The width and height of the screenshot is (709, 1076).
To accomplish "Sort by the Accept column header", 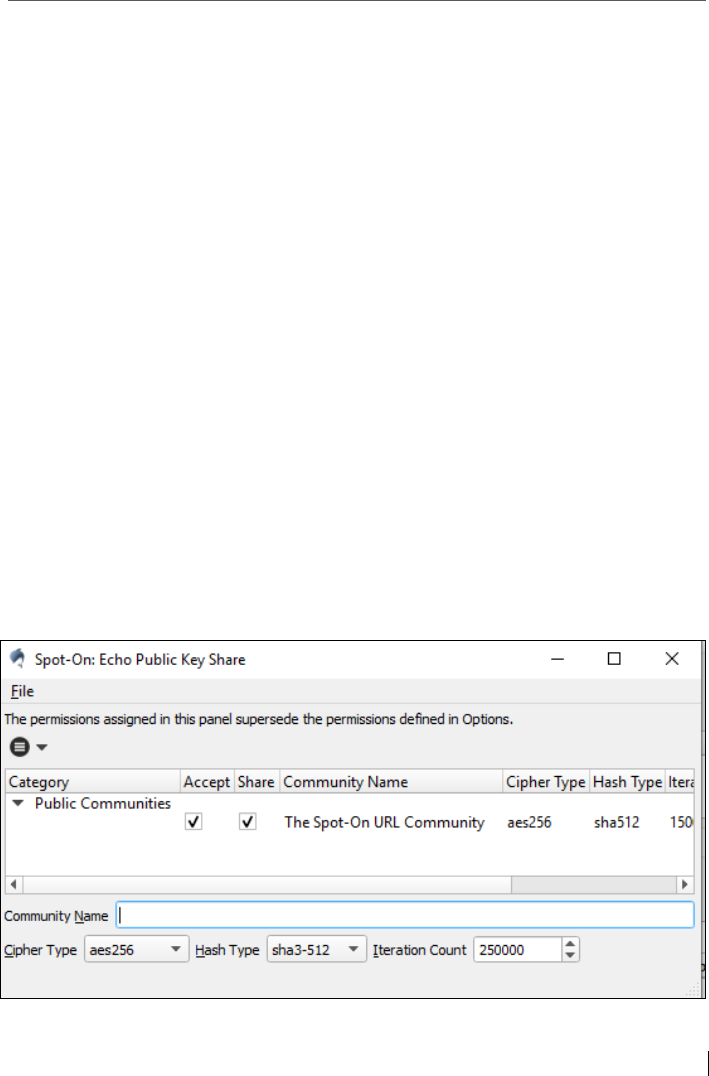I will (207, 782).
